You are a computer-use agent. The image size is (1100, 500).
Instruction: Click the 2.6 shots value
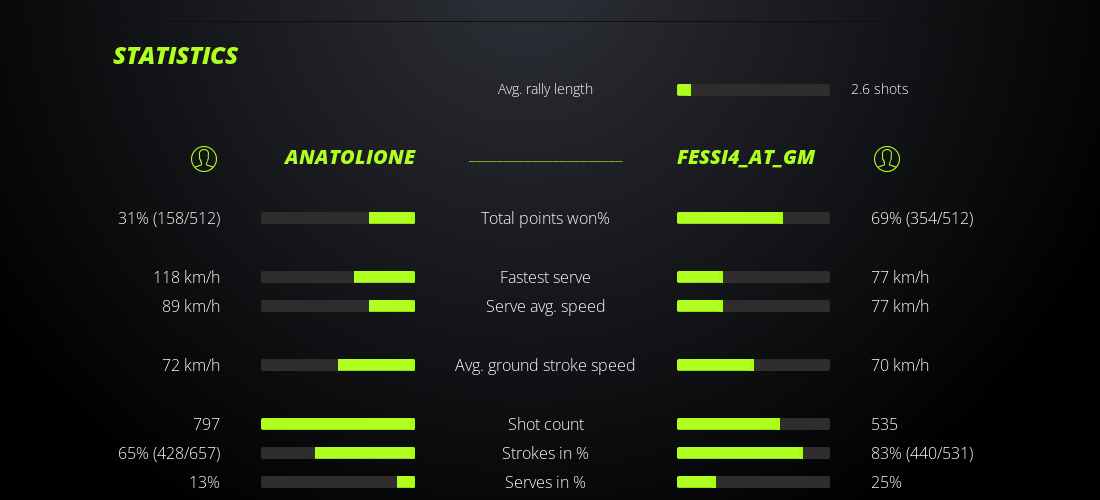[x=879, y=89]
